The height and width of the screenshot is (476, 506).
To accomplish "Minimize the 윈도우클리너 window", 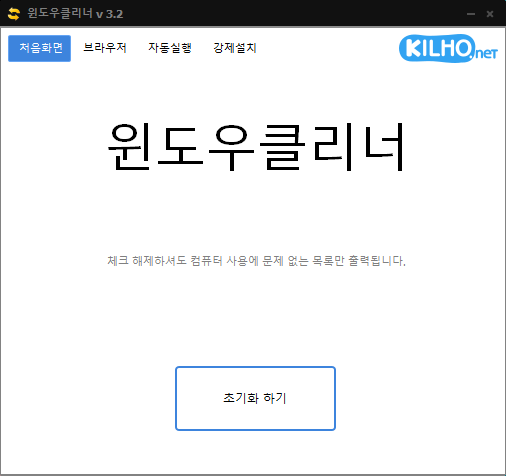I will [471, 14].
